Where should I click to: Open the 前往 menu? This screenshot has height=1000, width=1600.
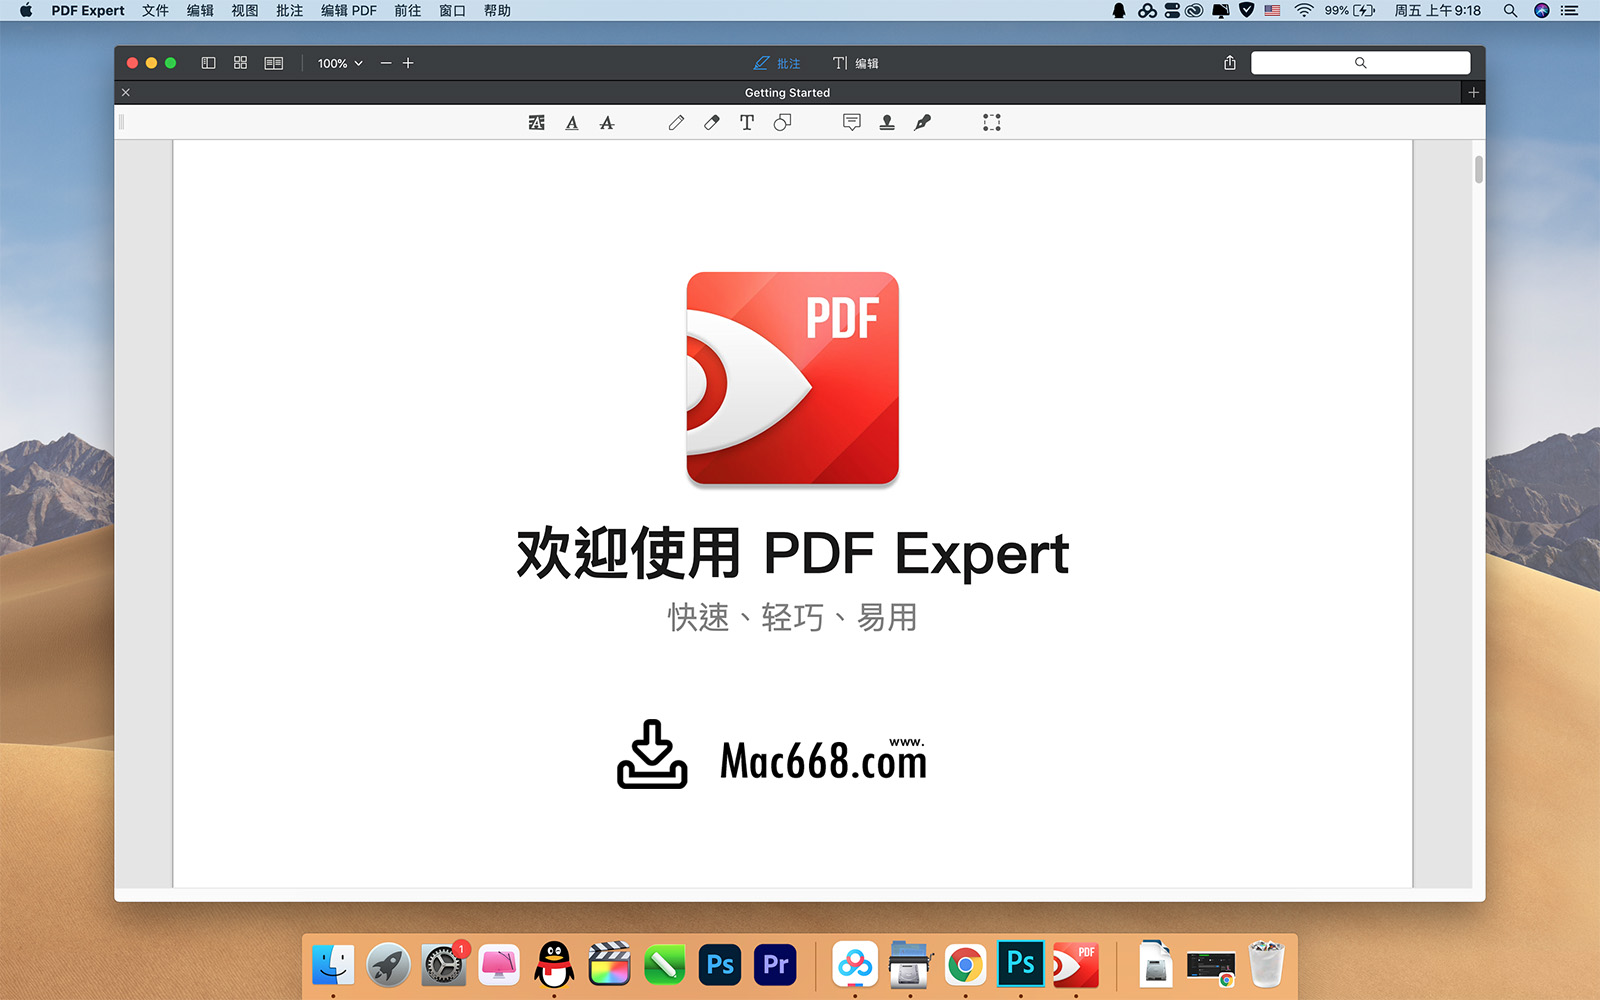(x=408, y=11)
